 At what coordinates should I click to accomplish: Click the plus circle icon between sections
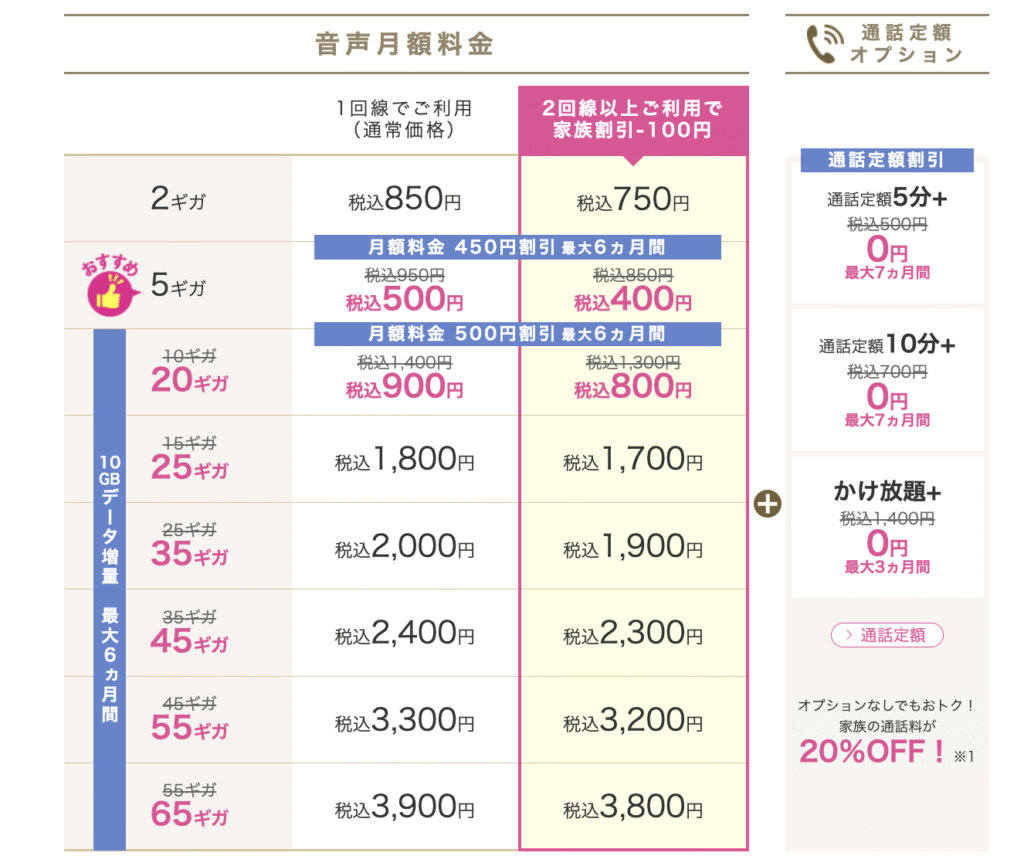(767, 504)
